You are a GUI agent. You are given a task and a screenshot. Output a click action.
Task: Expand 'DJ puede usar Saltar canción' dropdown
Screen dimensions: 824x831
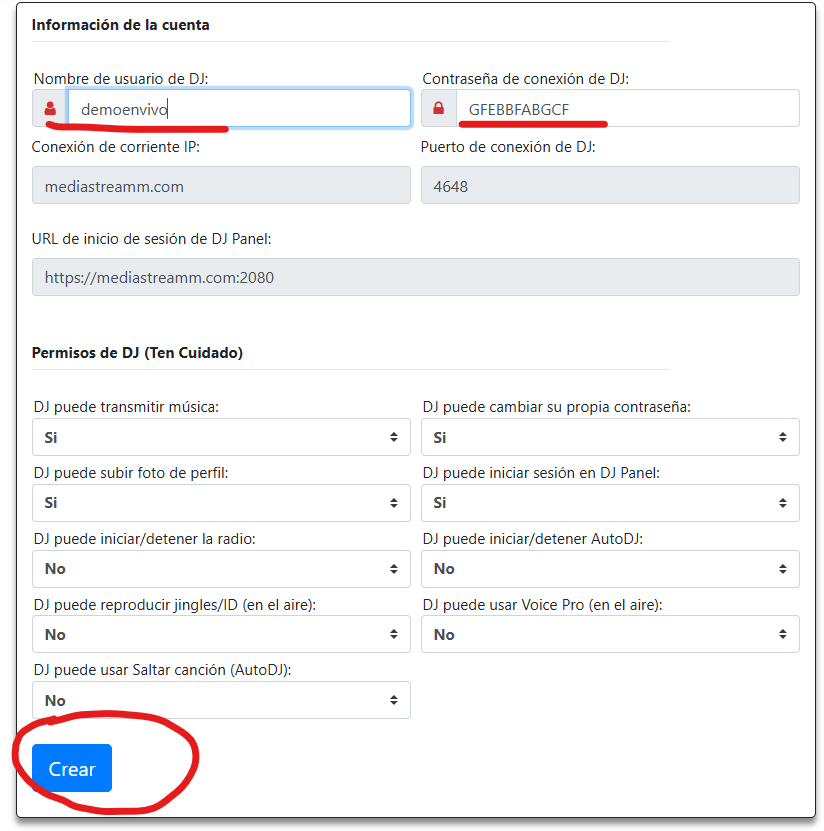pyautogui.click(x=221, y=701)
